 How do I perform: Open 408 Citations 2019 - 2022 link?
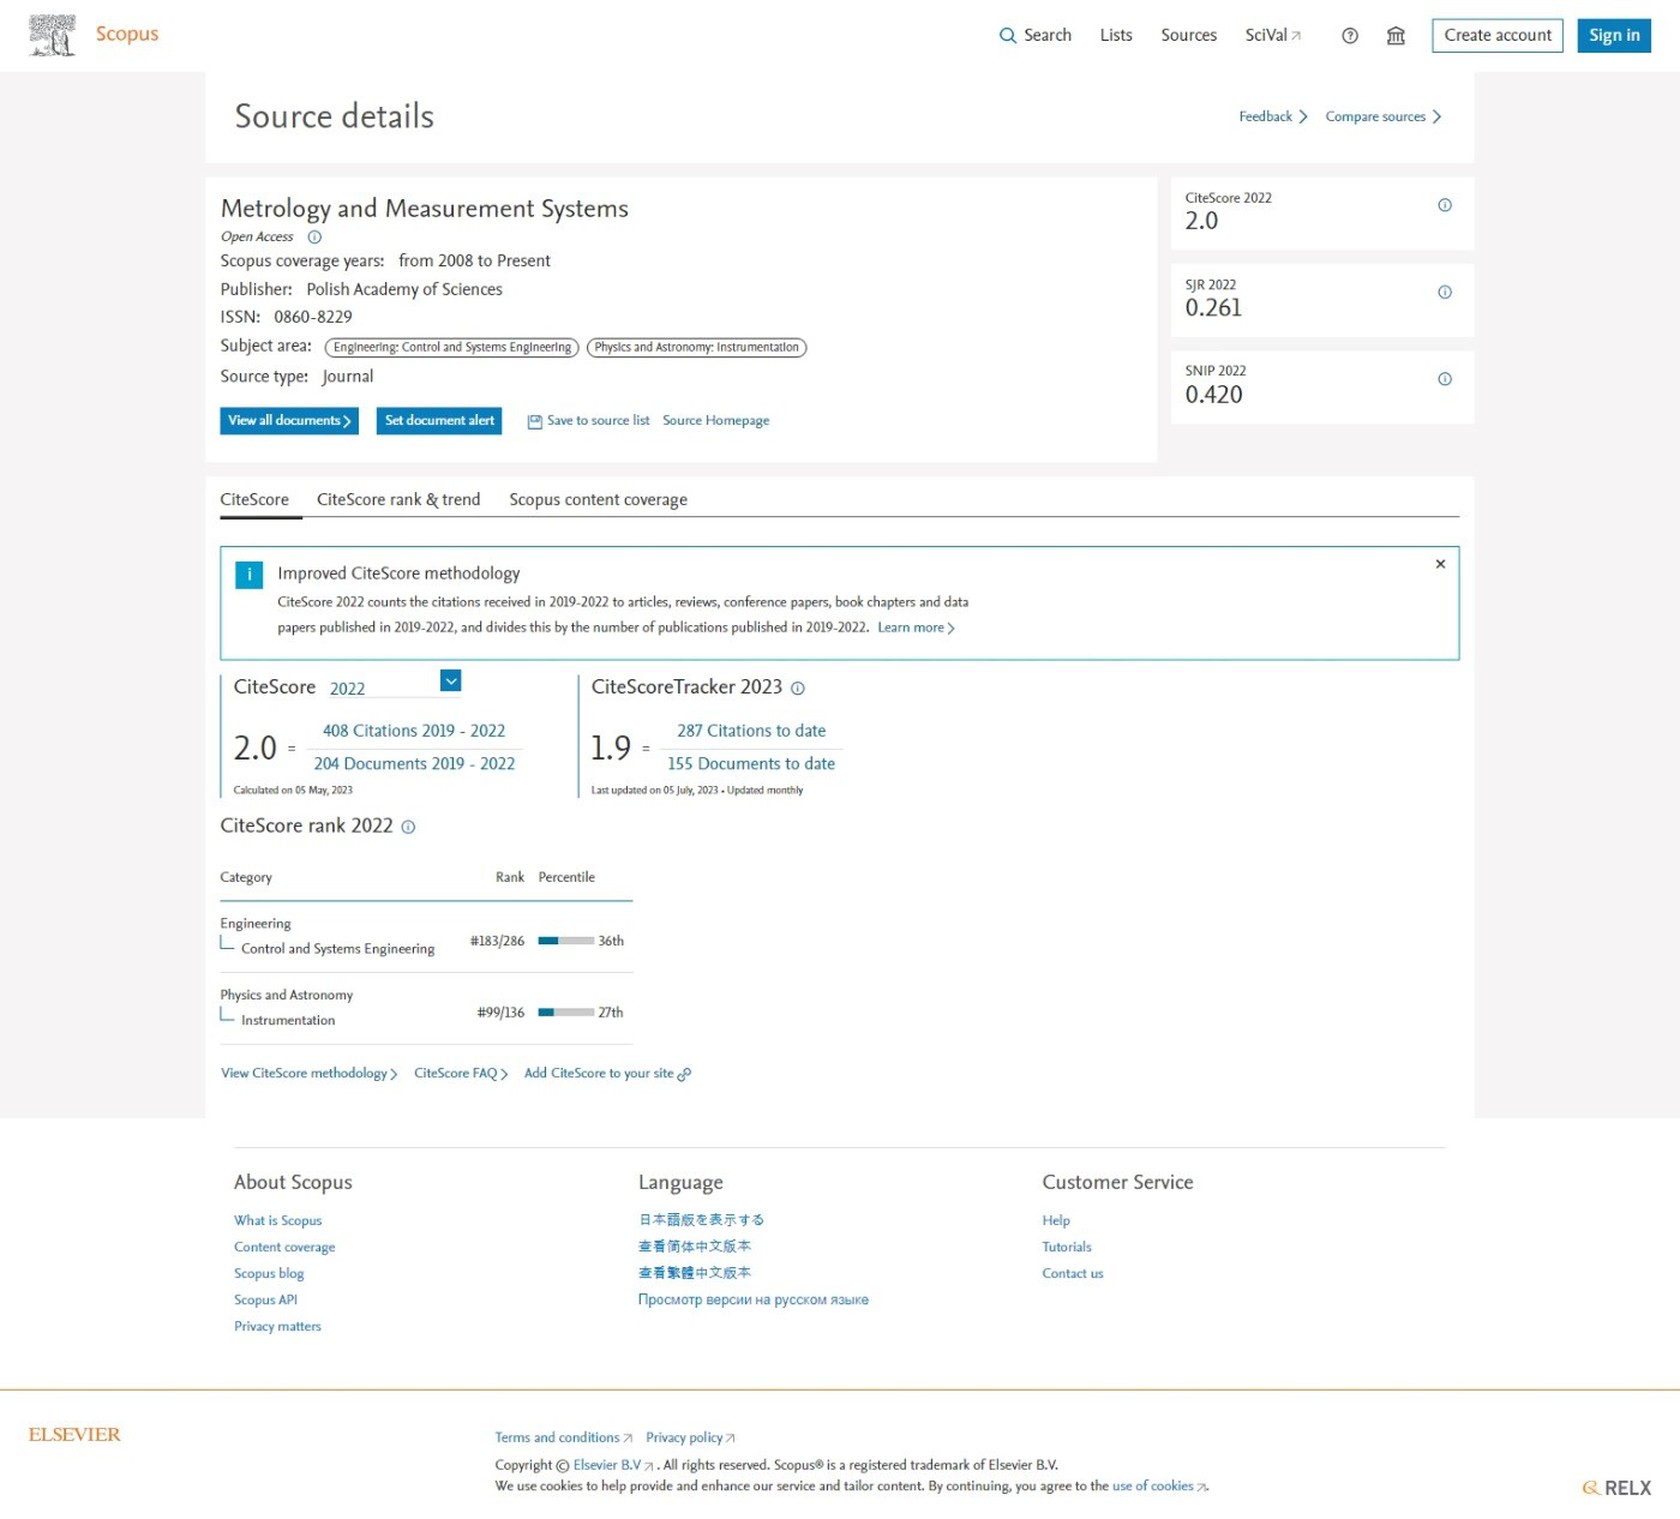coord(414,731)
